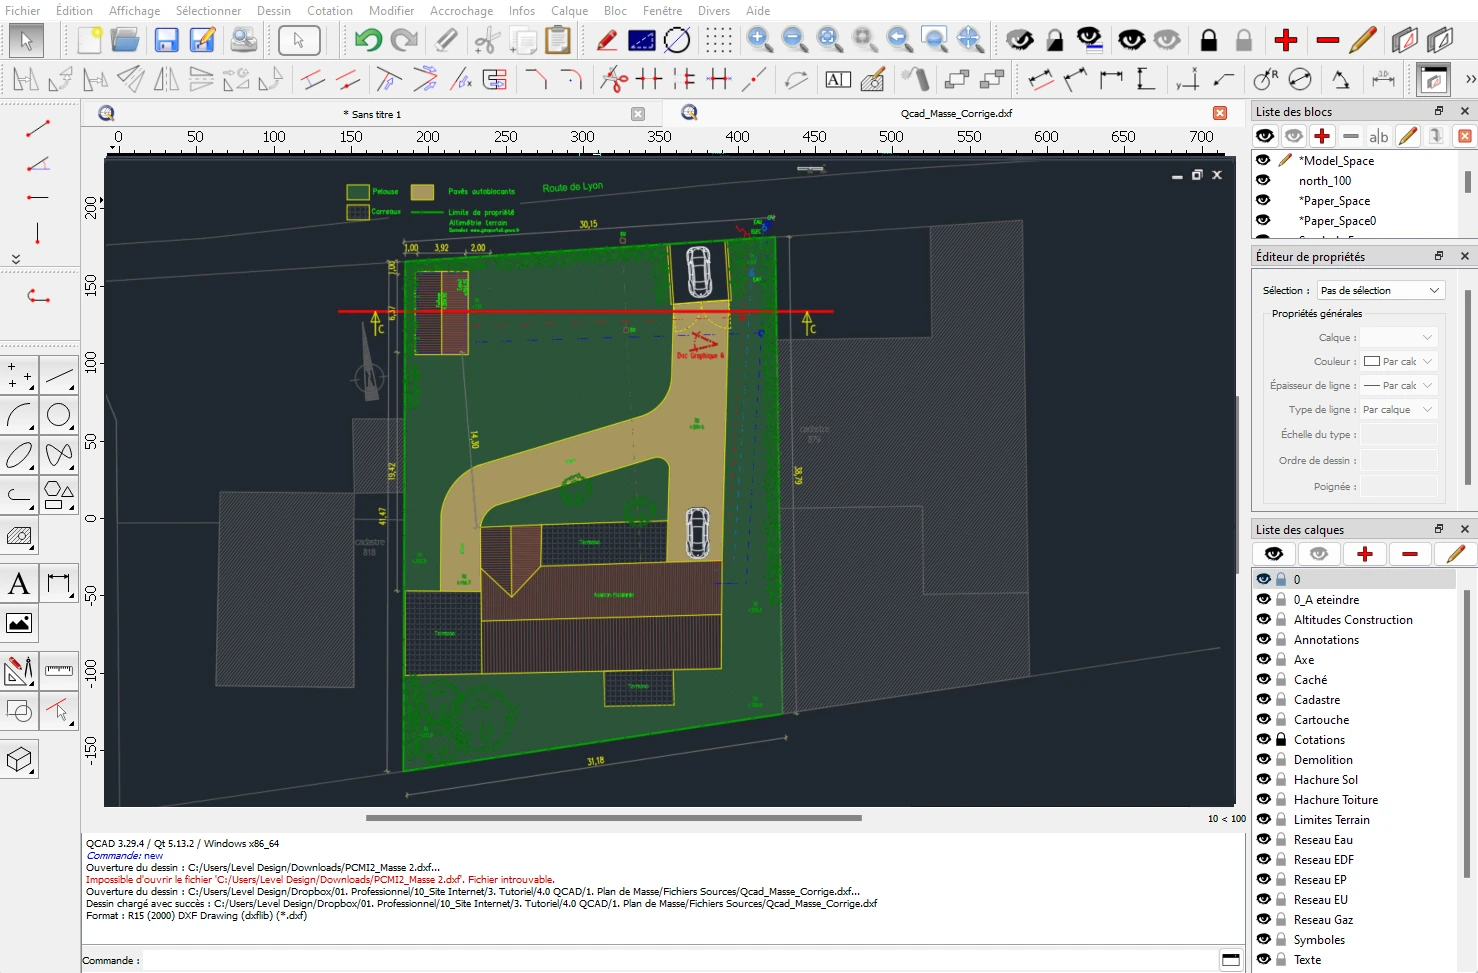Click the Commande input field
Image resolution: width=1478 pixels, height=973 pixels.
pyautogui.click(x=680, y=960)
